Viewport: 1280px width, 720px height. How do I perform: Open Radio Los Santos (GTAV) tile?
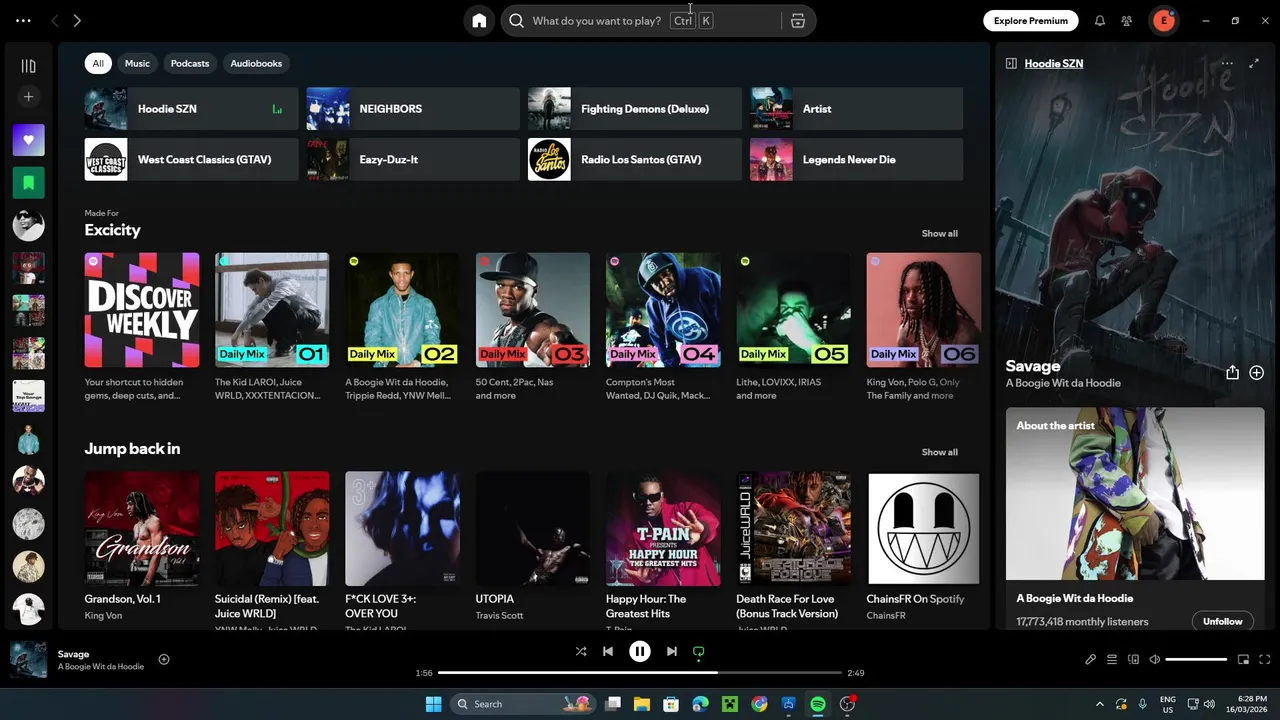click(x=635, y=160)
